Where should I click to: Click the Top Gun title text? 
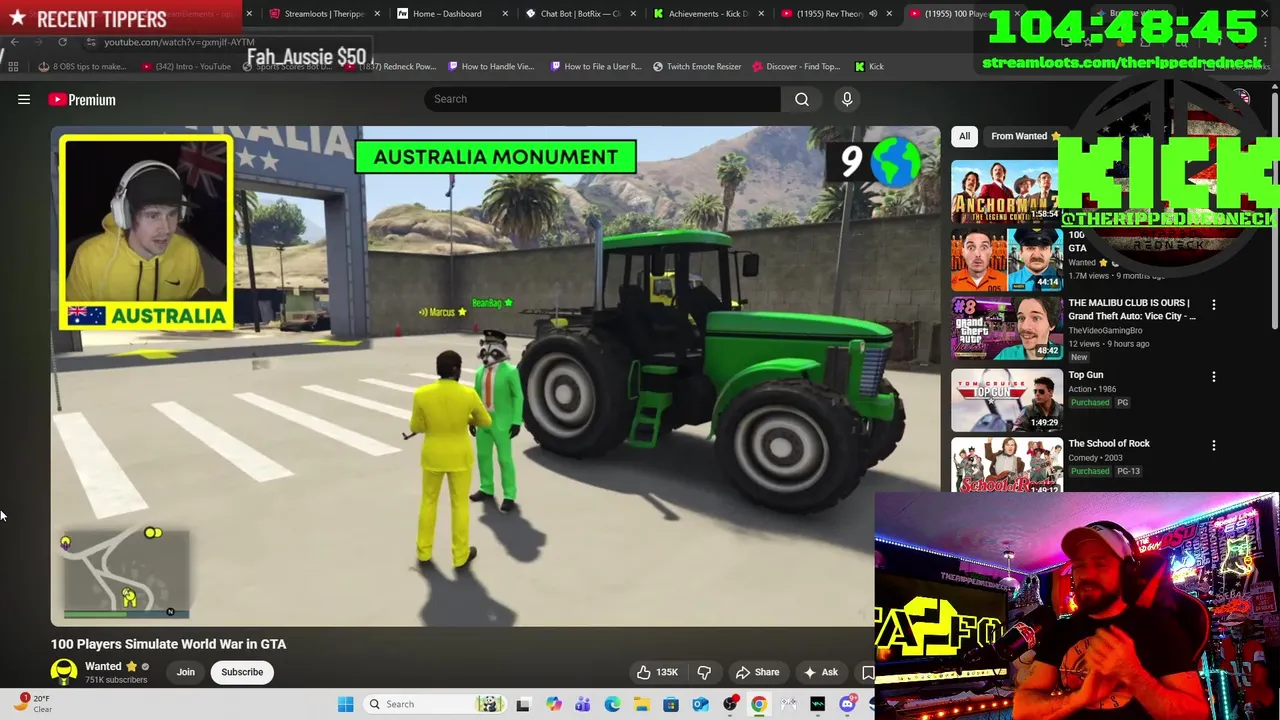(1086, 375)
